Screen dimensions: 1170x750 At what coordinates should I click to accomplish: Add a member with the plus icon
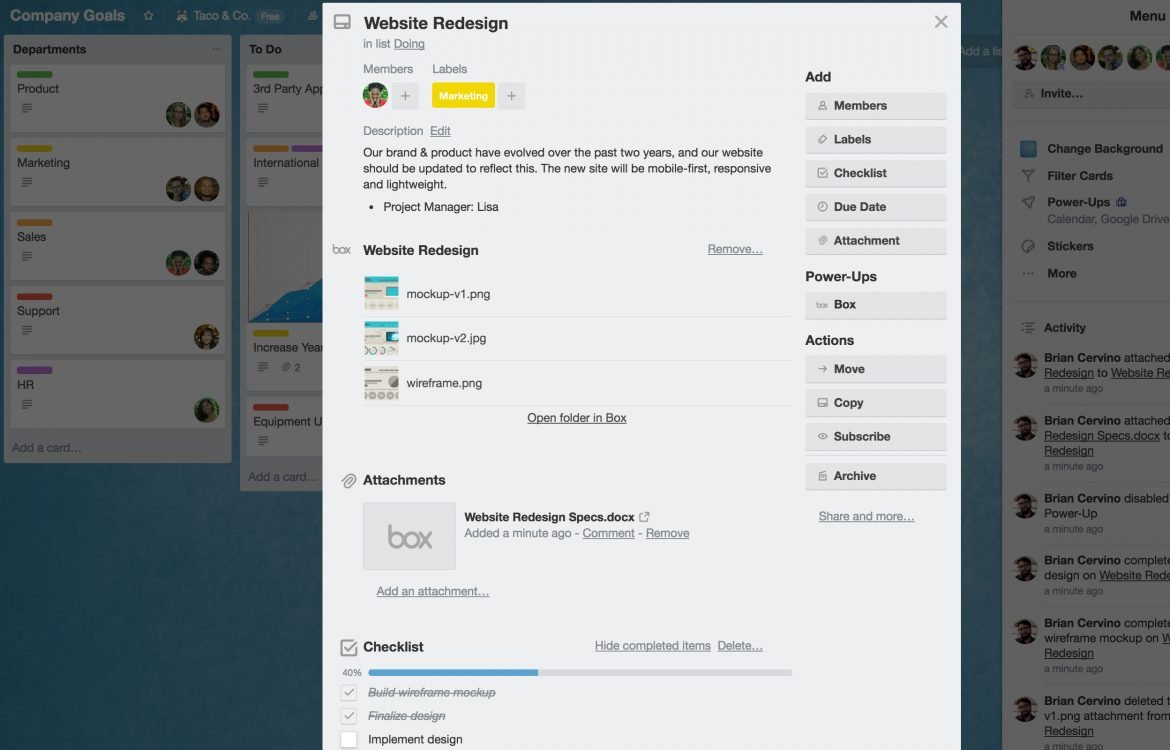(x=405, y=96)
